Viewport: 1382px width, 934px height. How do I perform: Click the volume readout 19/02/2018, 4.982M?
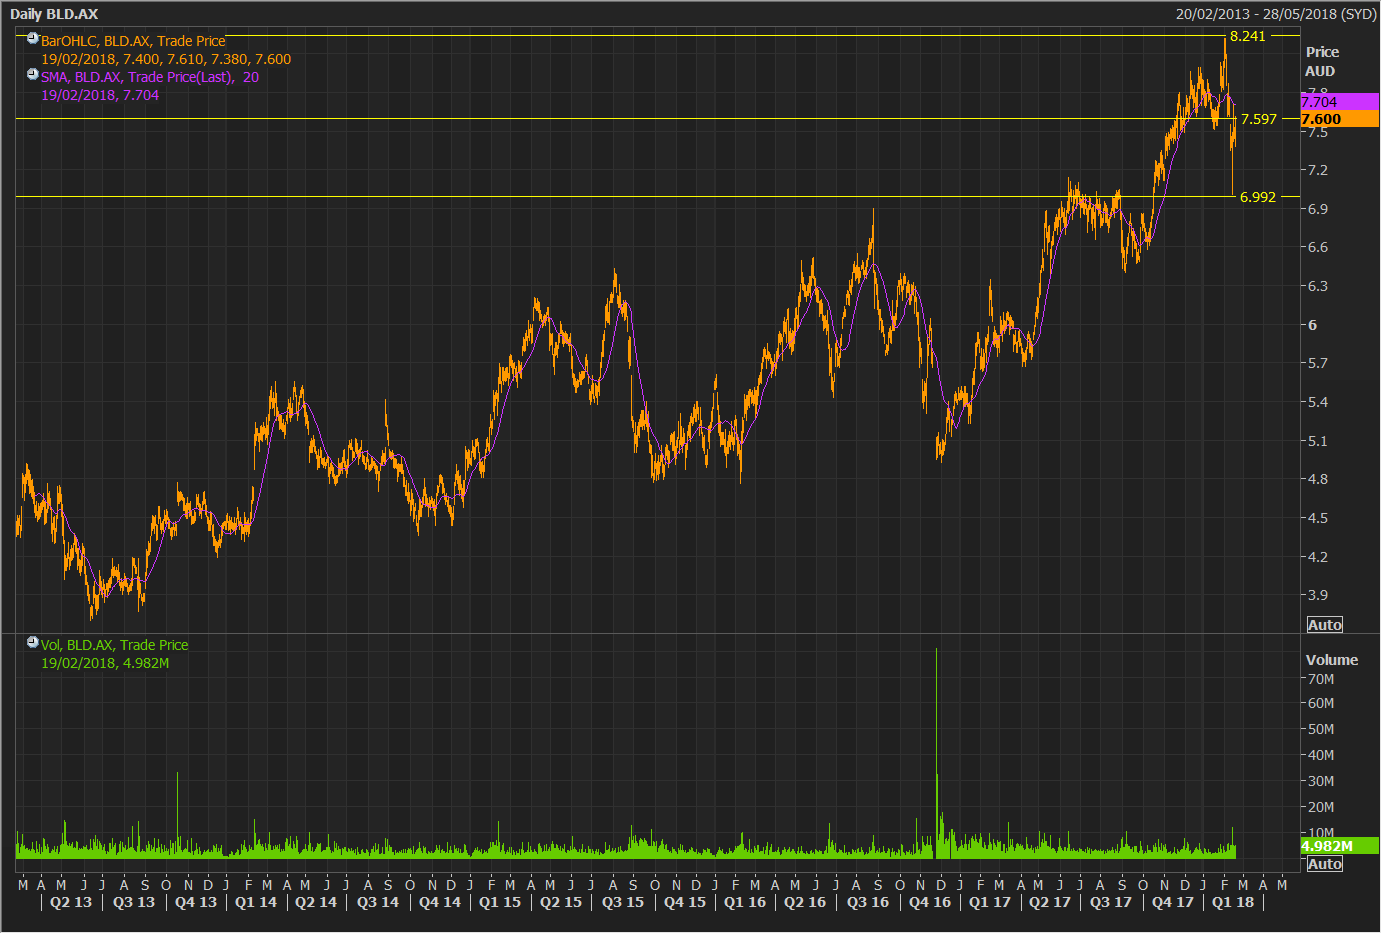(105, 663)
